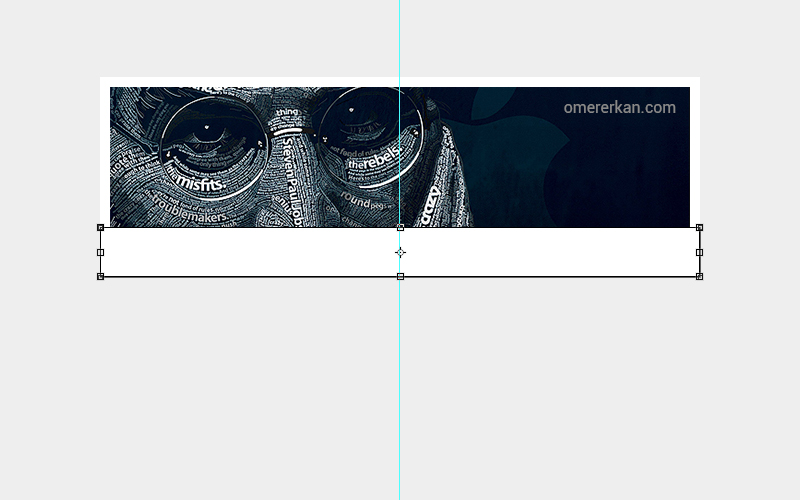Click the middle-right transform handle
The image size is (800, 500).
699,252
